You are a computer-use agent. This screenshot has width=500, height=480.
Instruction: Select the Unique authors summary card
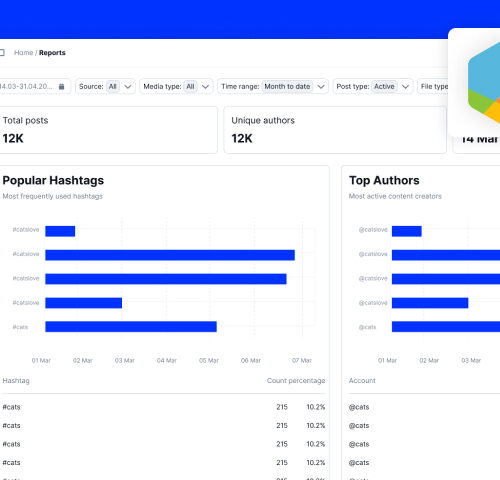tap(335, 130)
